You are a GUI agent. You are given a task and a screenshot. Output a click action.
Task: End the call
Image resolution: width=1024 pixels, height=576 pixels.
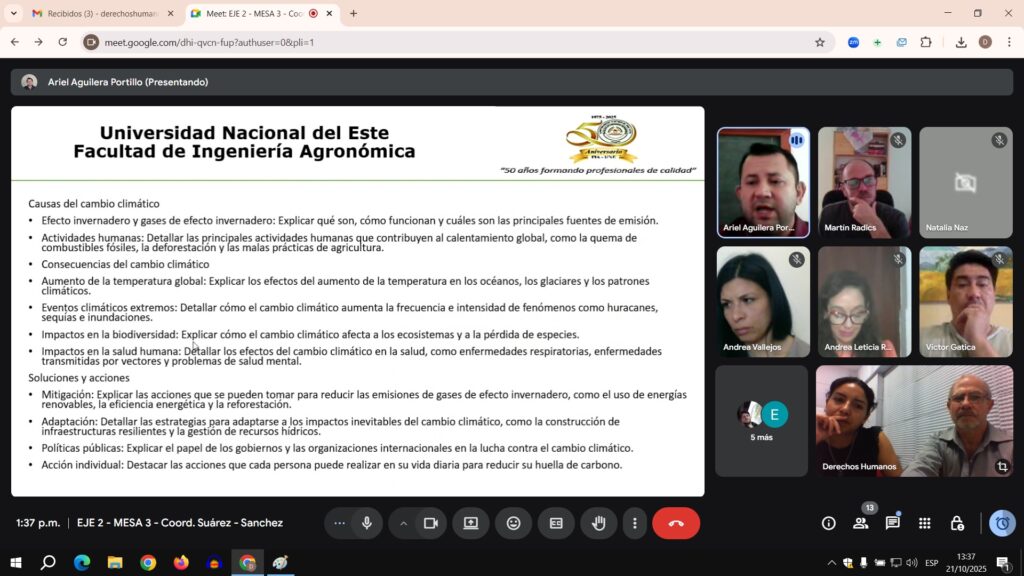tap(676, 522)
